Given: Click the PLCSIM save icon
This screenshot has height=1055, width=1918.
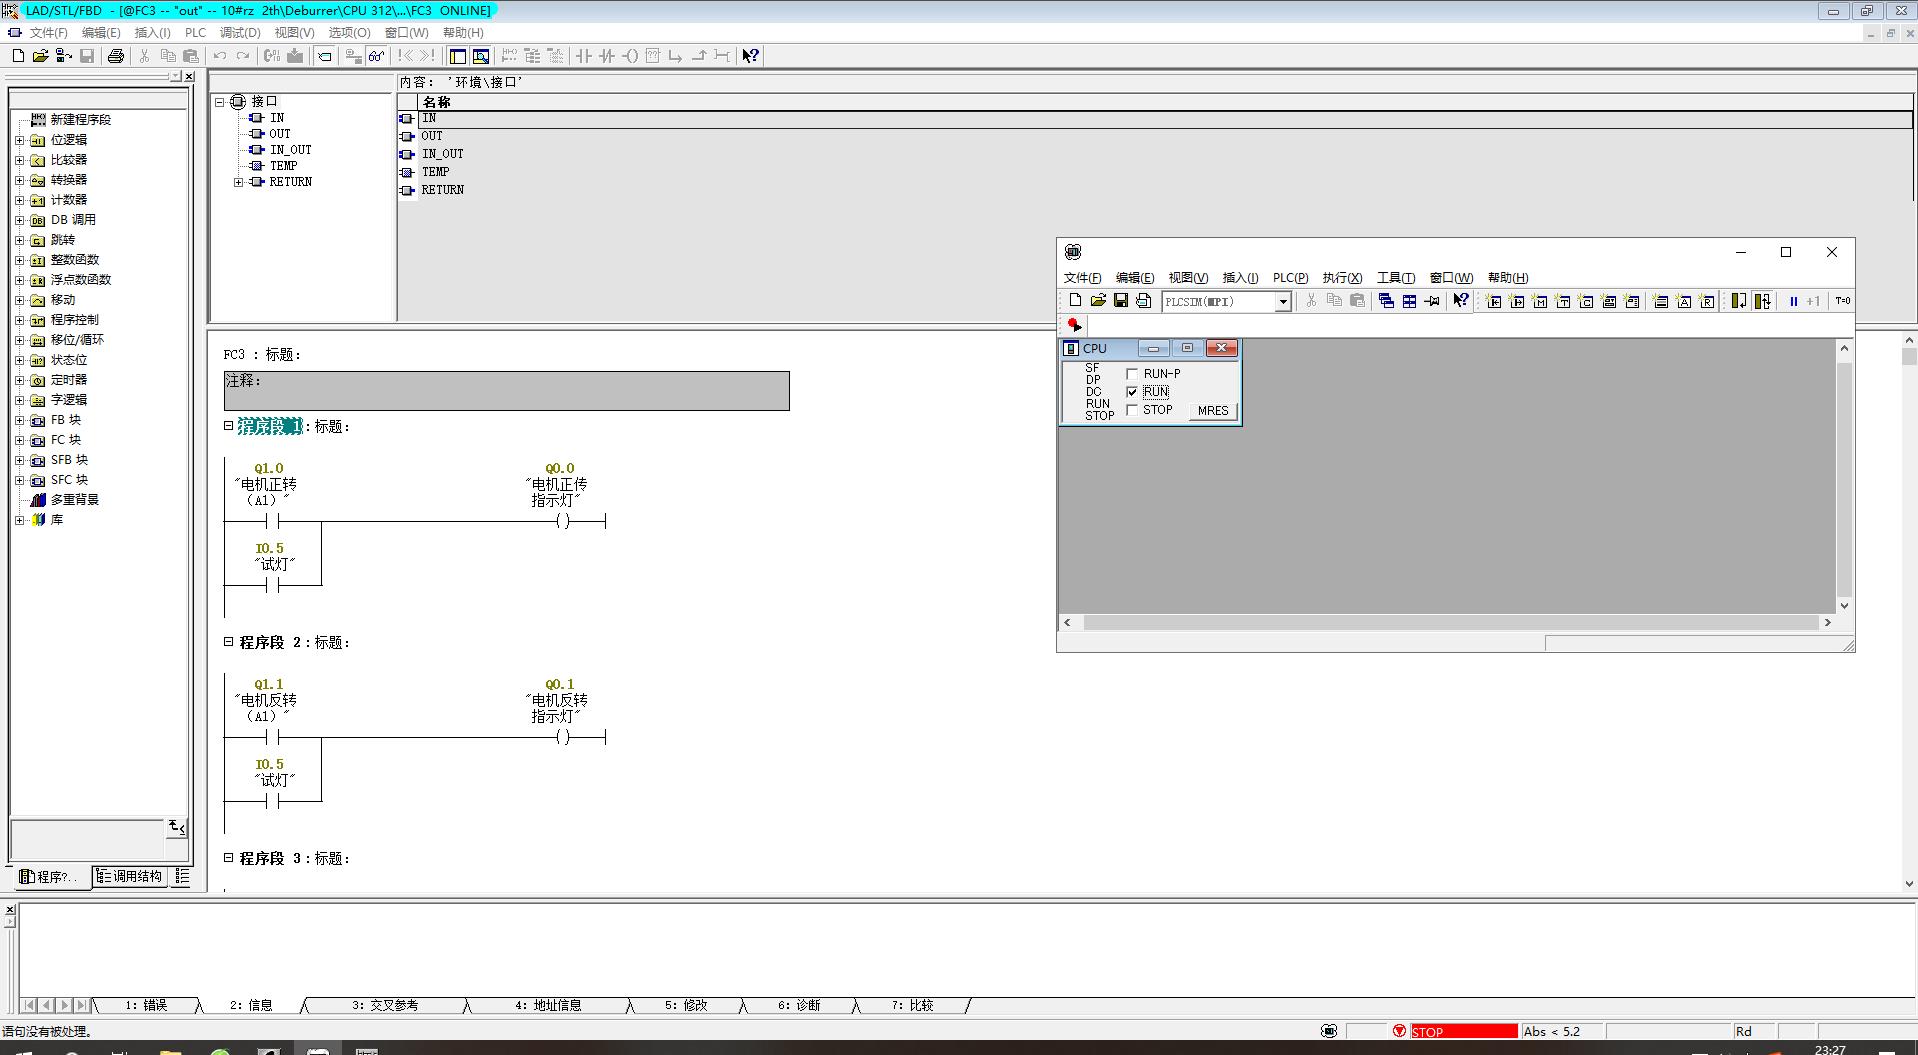Looking at the screenshot, I should click(x=1121, y=301).
